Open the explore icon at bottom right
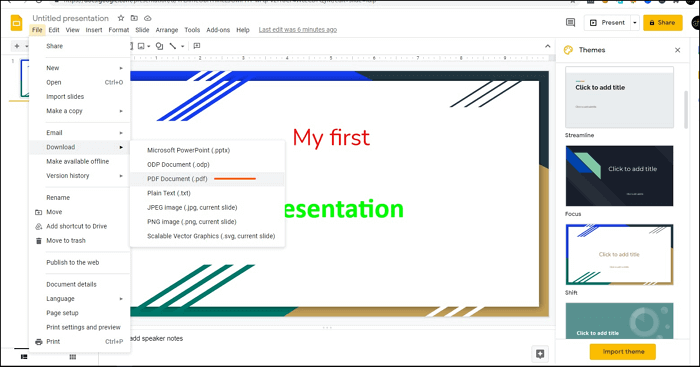The image size is (700, 367). pos(540,354)
